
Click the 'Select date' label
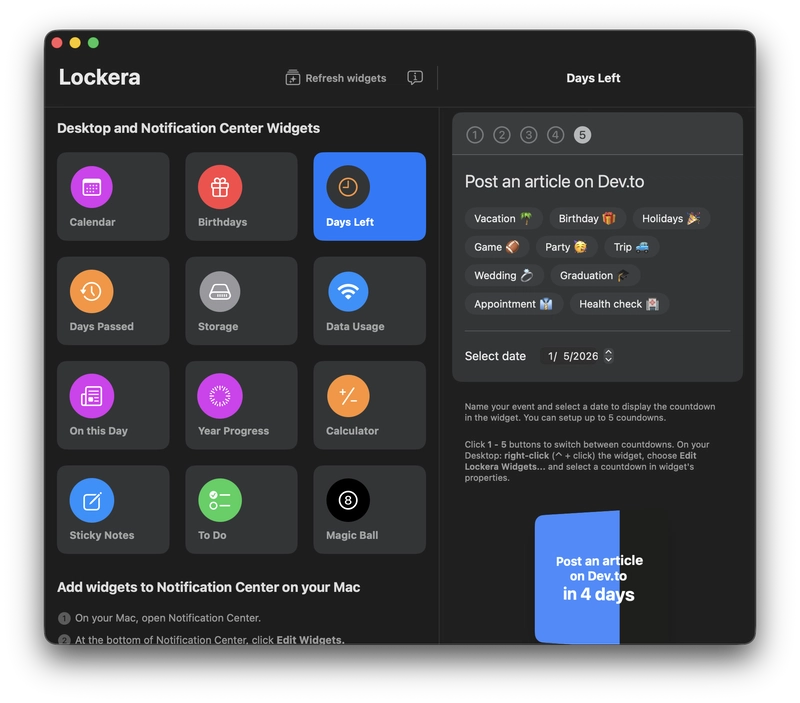click(x=495, y=356)
